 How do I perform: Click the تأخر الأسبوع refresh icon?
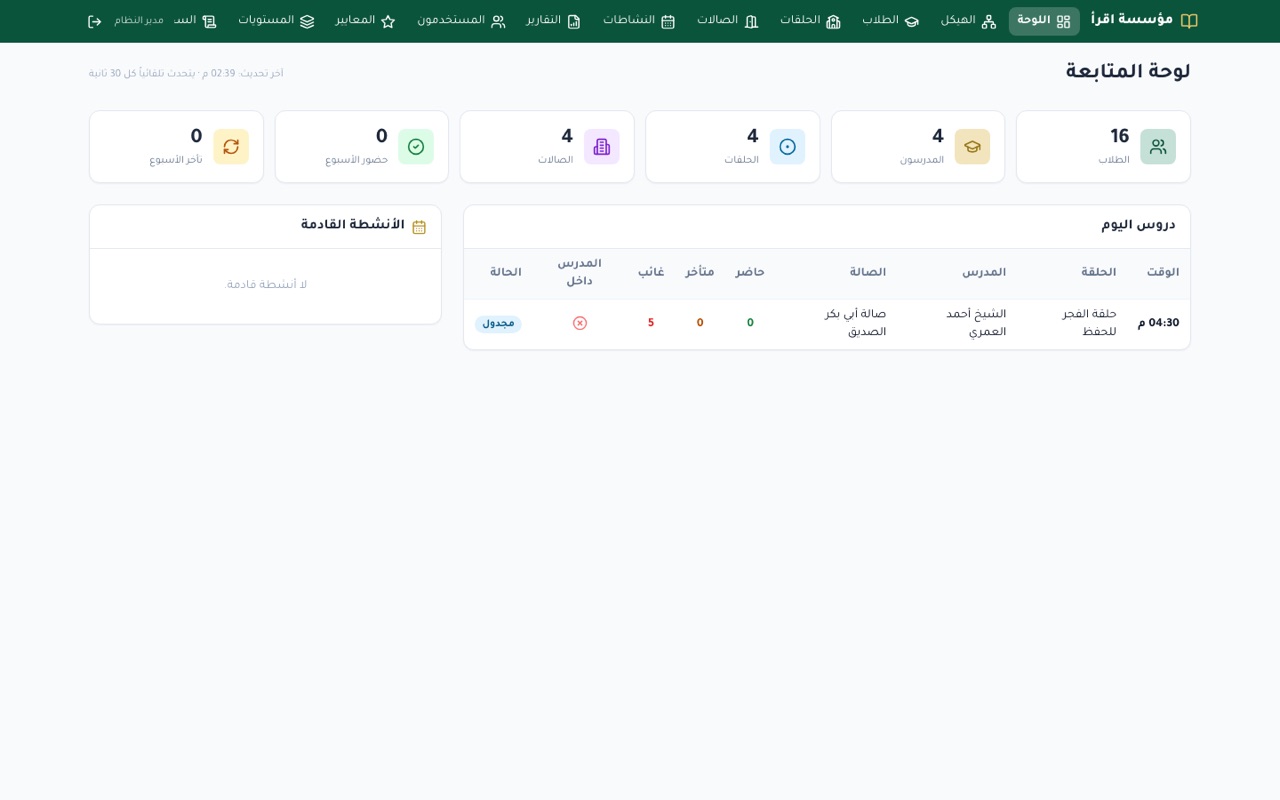click(231, 147)
